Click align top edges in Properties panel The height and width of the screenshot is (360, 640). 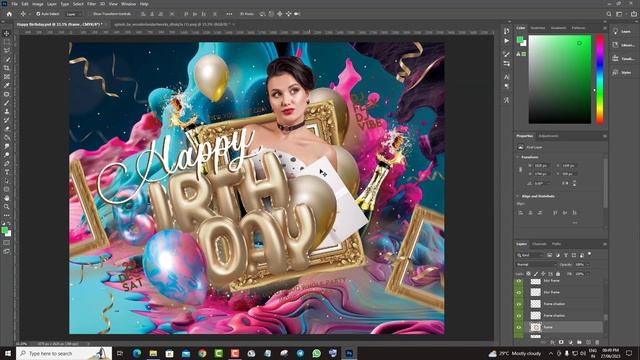click(x=555, y=213)
